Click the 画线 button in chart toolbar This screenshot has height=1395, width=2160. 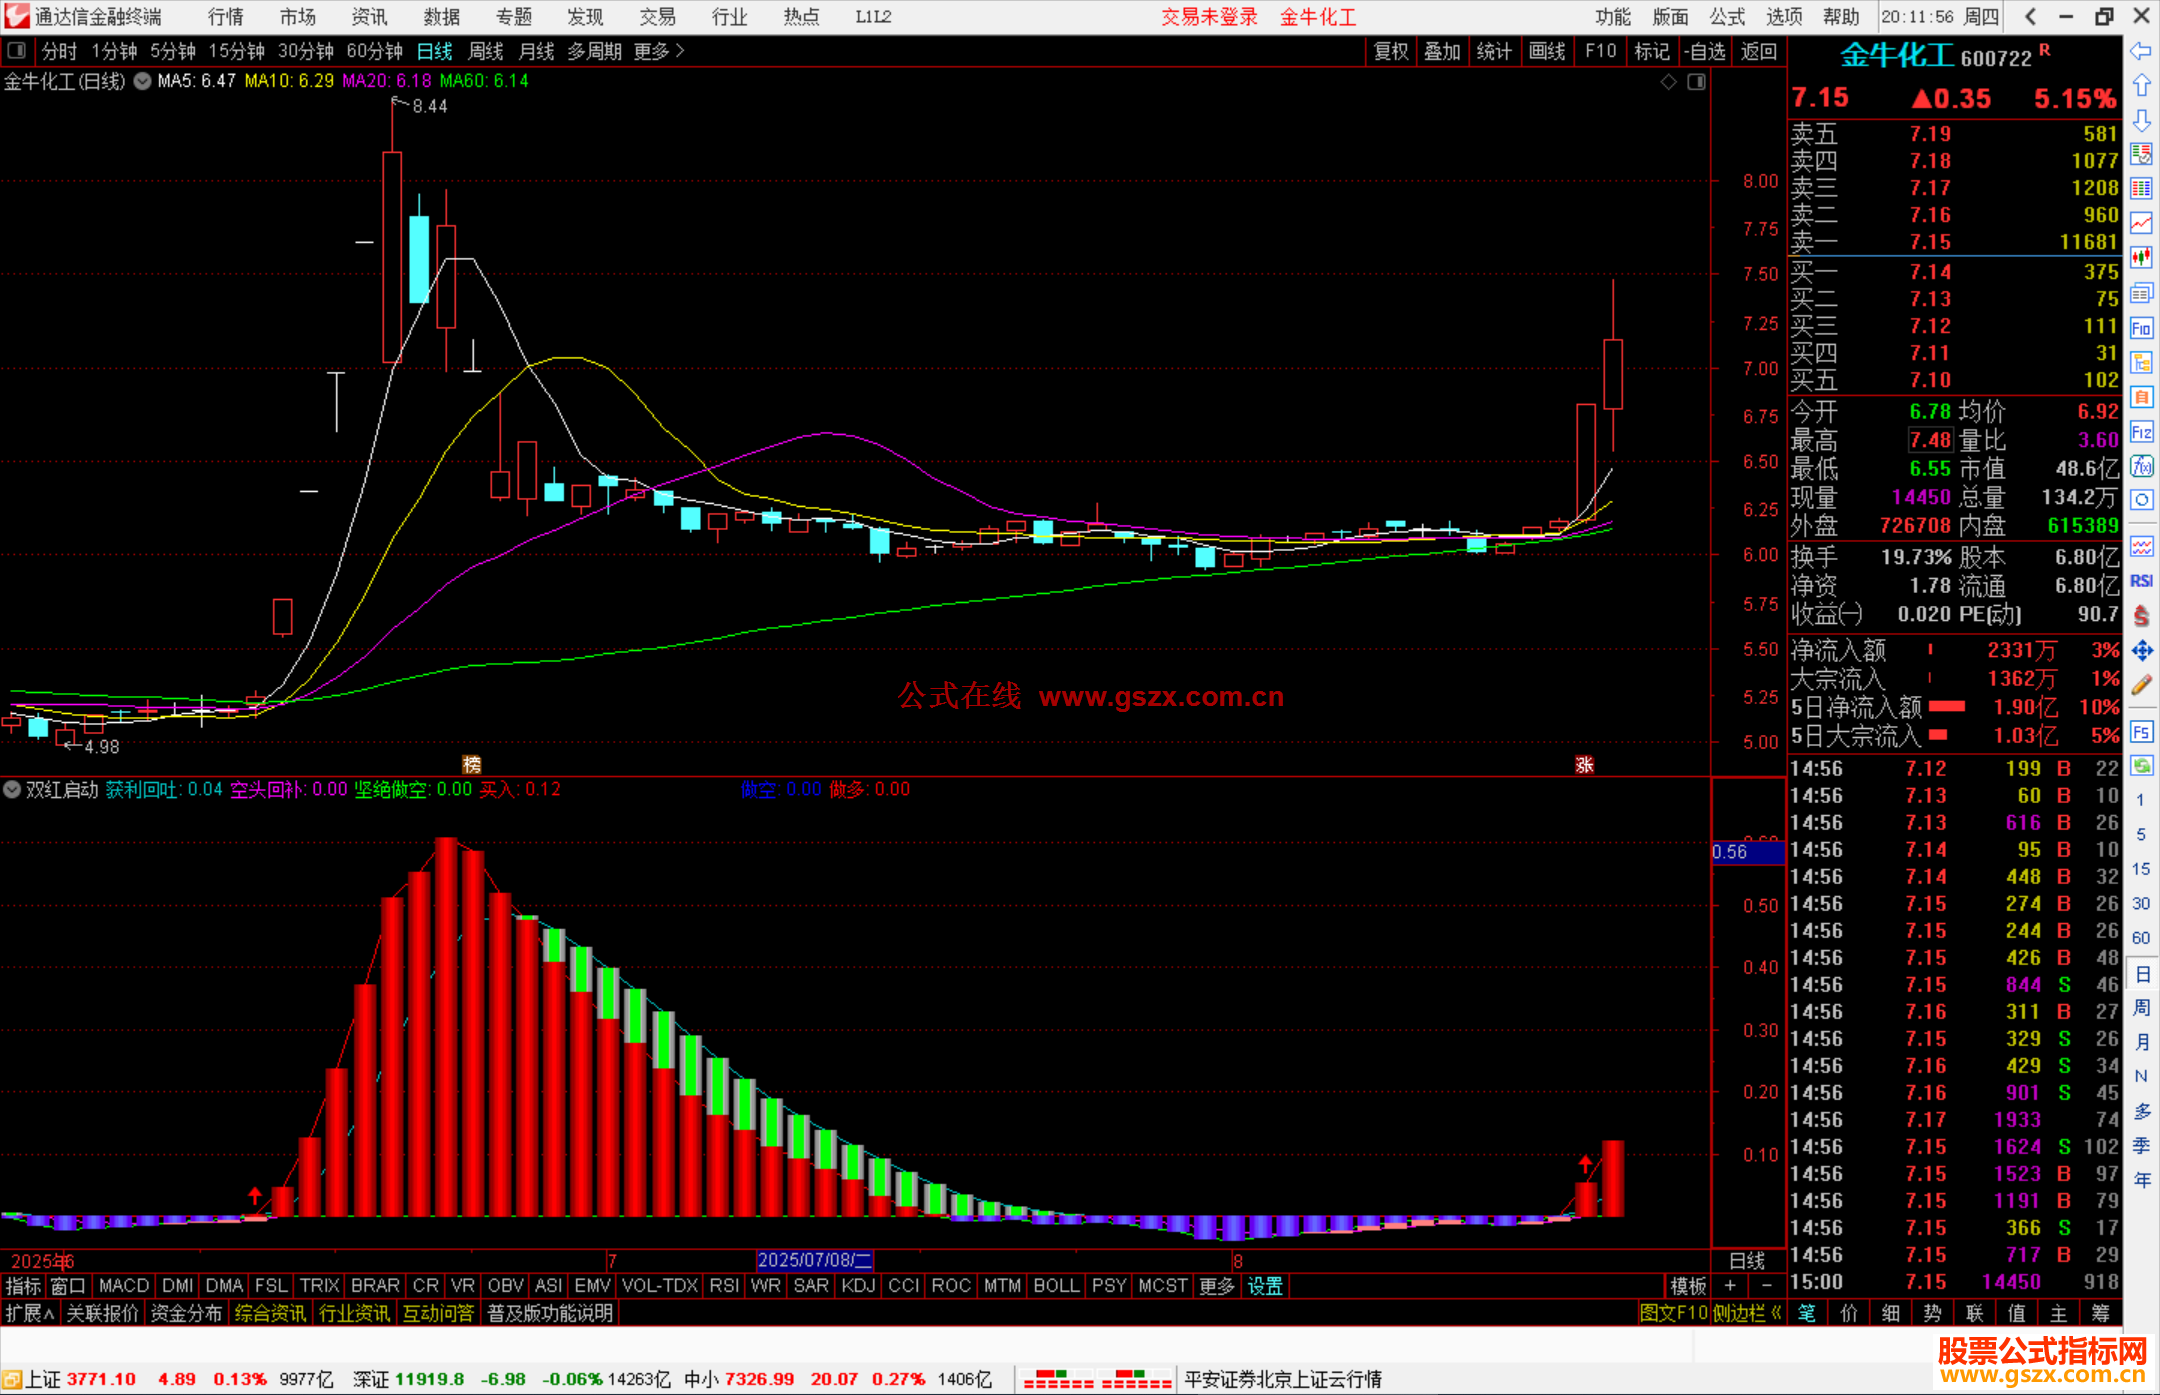tap(1547, 51)
